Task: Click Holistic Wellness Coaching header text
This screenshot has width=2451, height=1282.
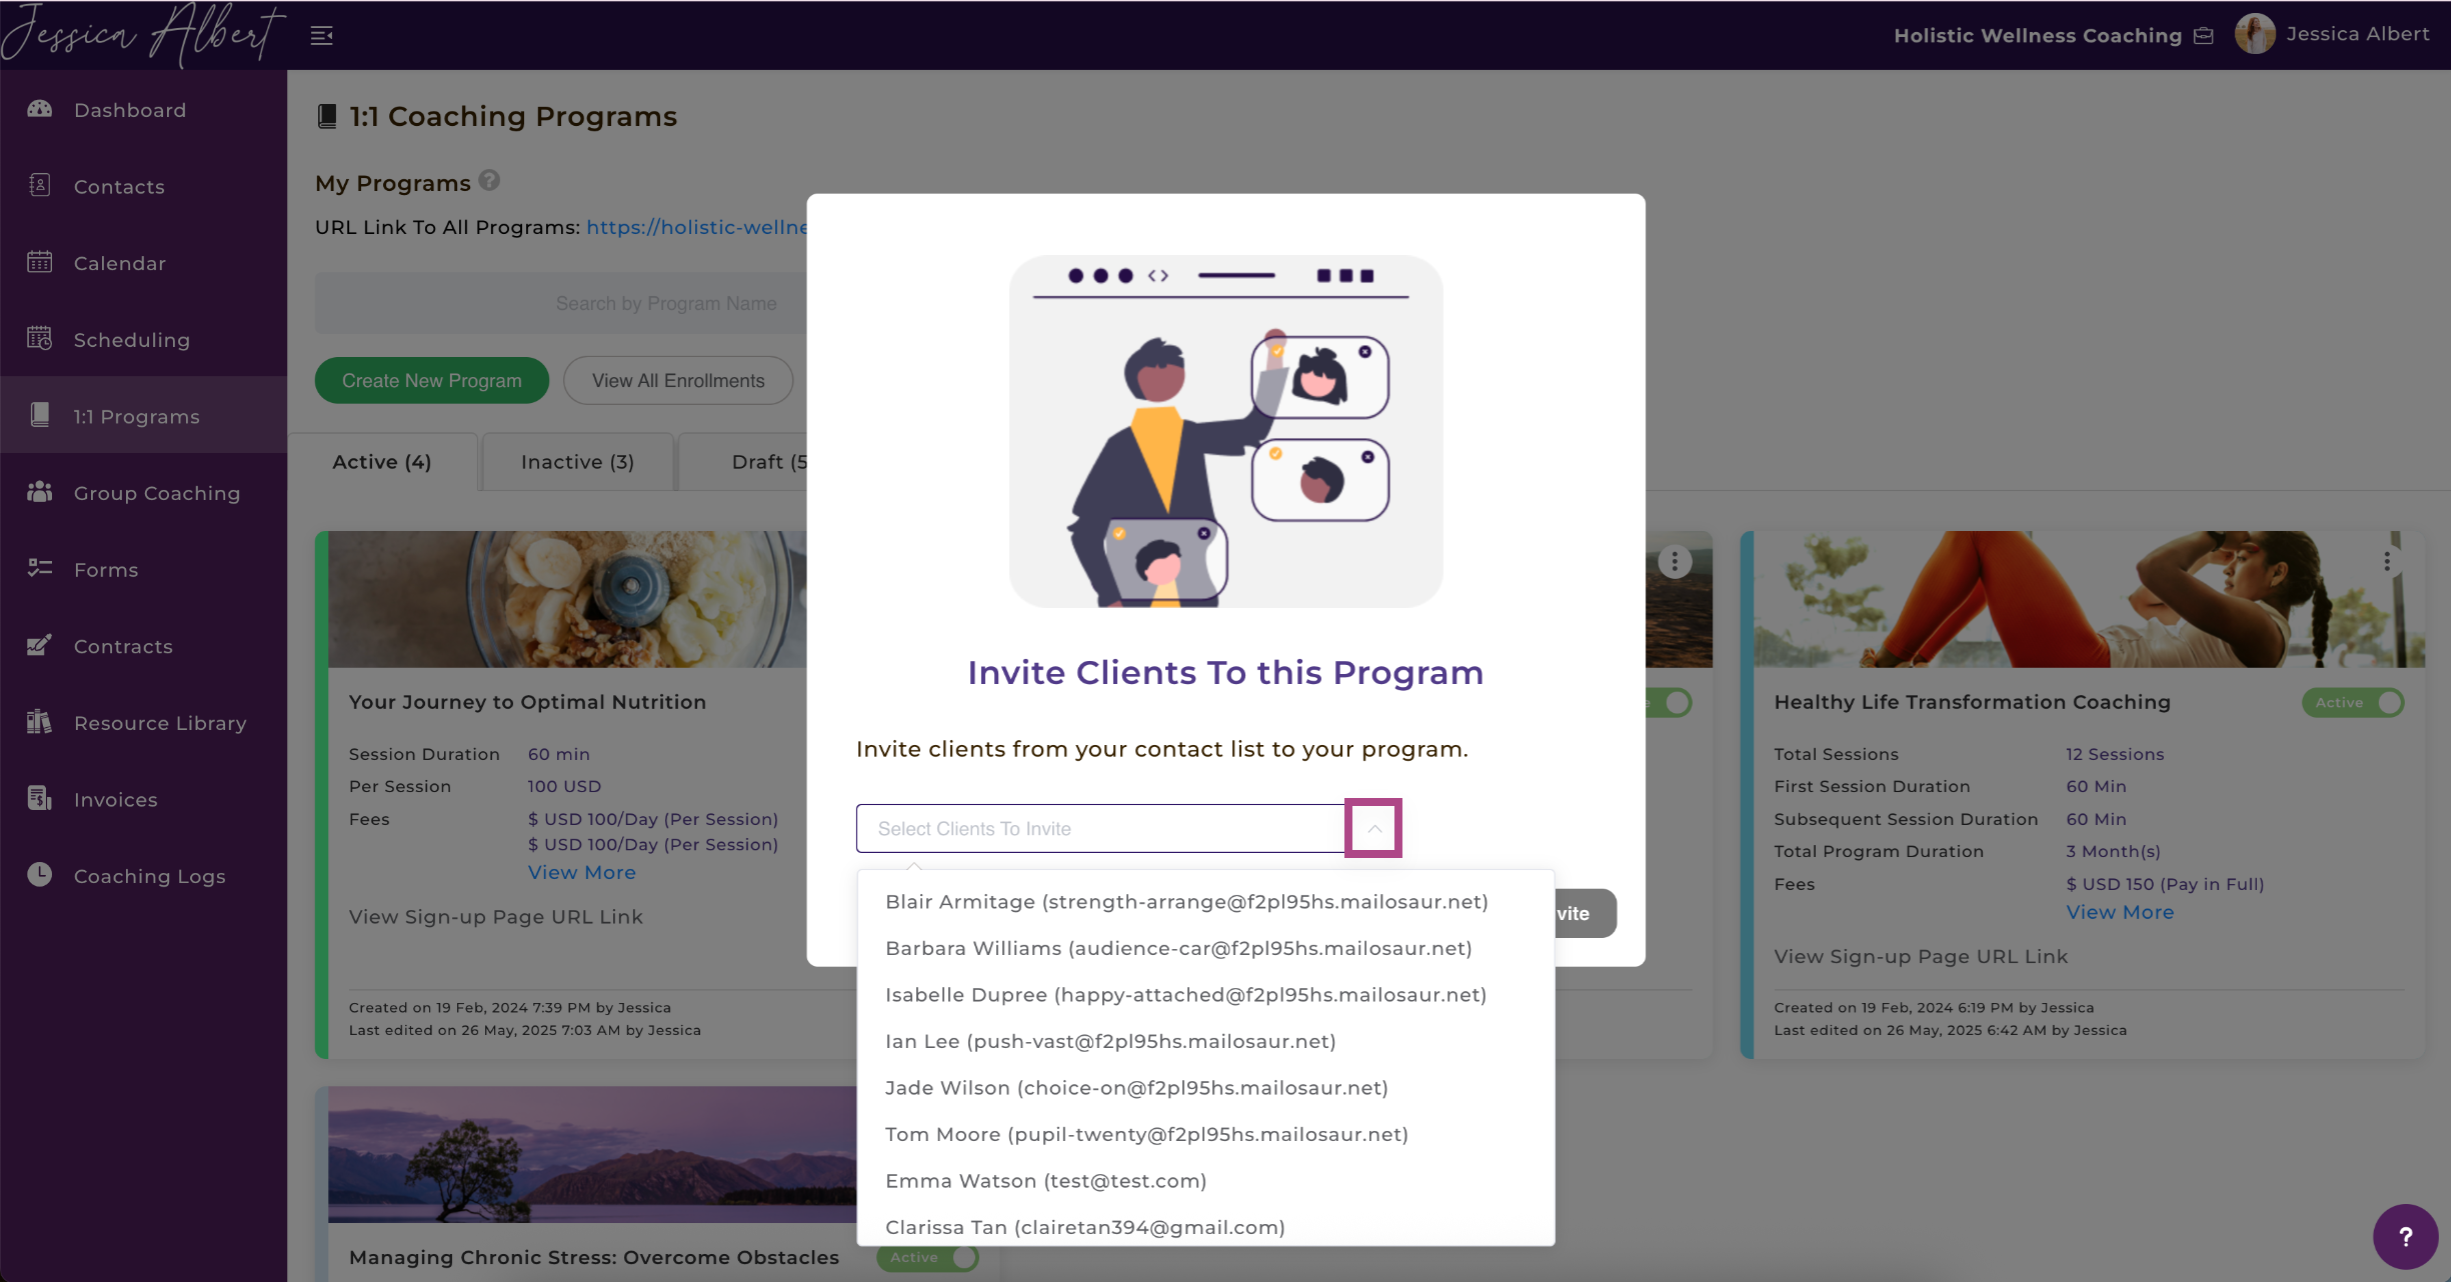Action: (2037, 36)
